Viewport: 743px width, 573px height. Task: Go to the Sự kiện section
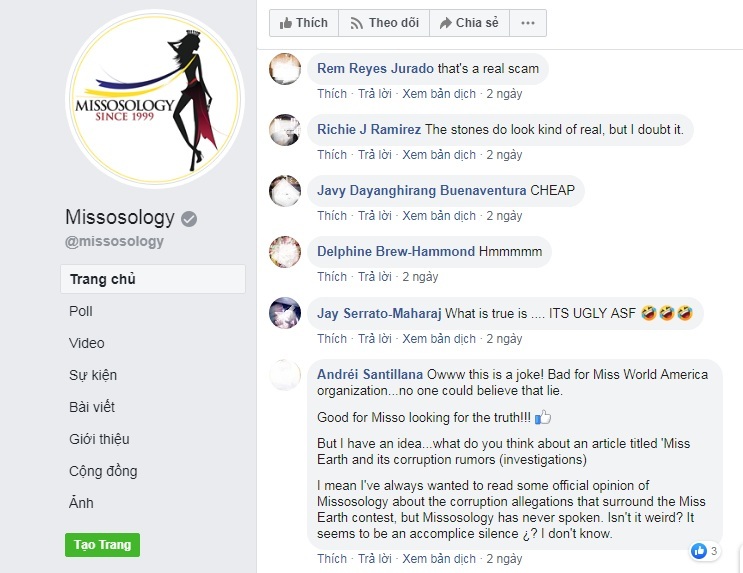(93, 375)
